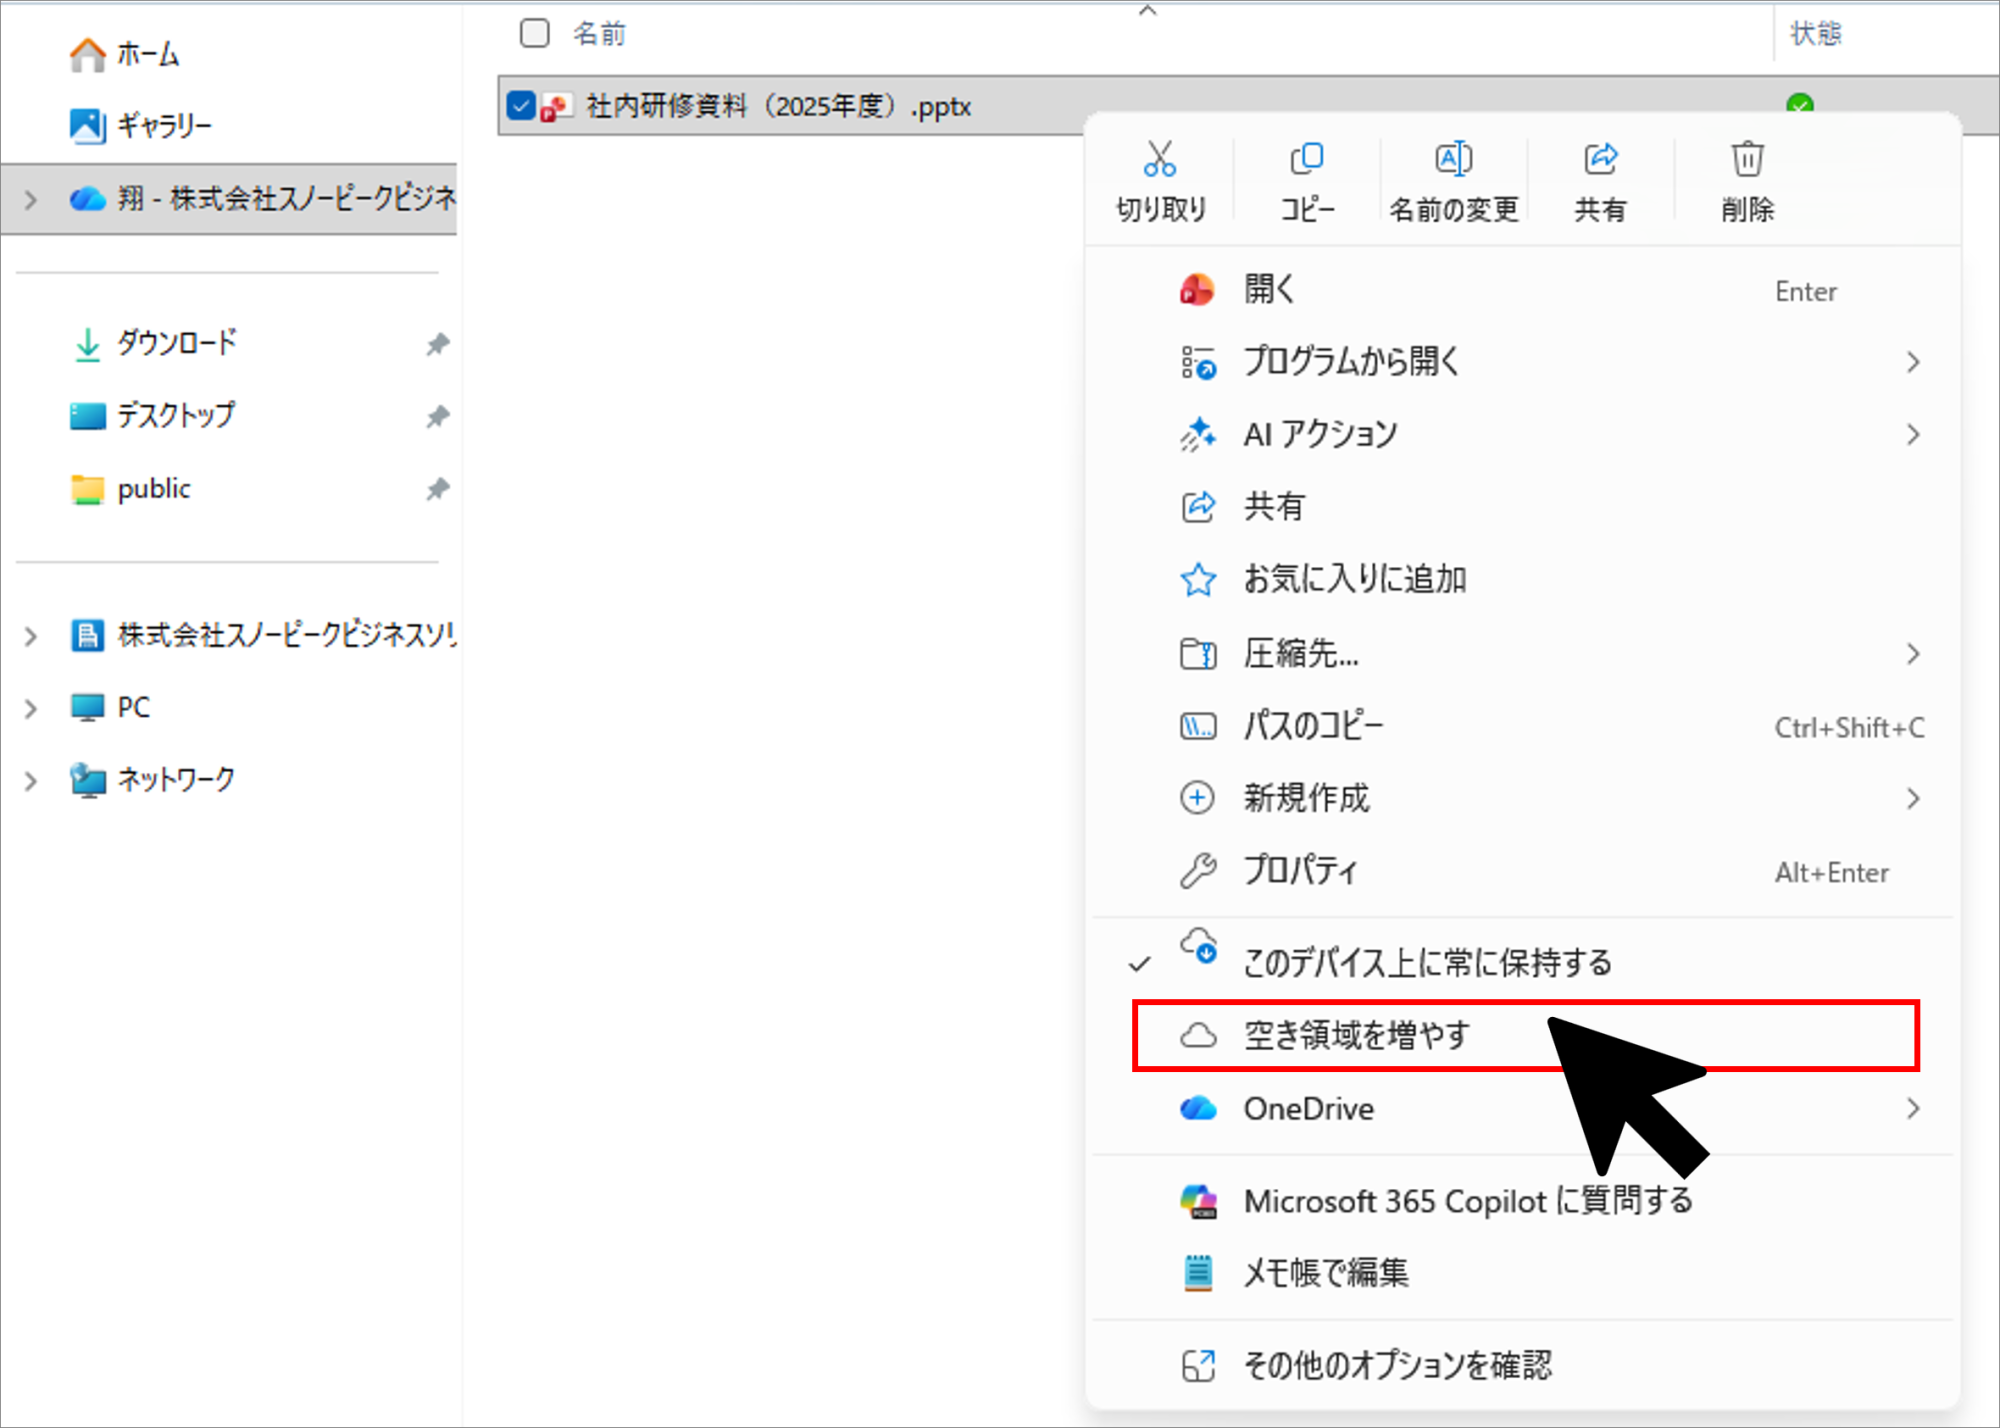The image size is (2000, 1428).
Task: Click the PowerPoint file icon
Action: click(x=555, y=106)
